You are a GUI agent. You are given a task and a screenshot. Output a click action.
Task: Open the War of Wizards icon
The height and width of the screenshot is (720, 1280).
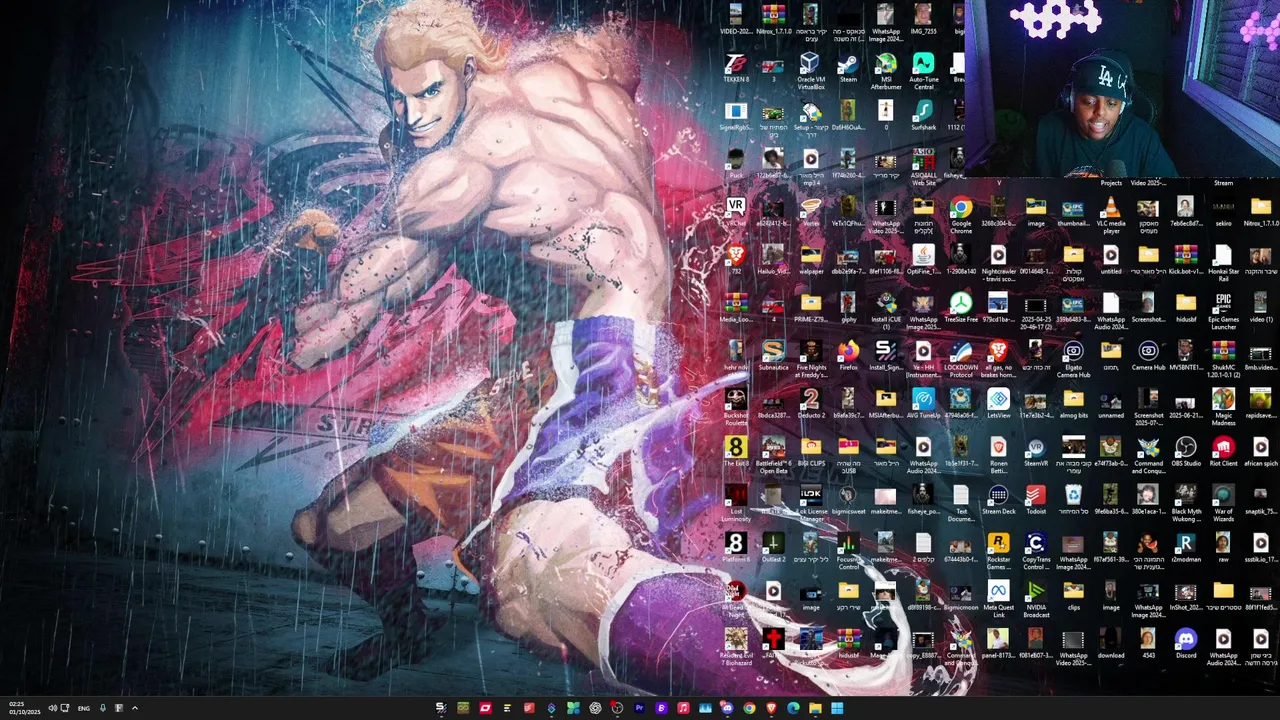tap(1223, 503)
